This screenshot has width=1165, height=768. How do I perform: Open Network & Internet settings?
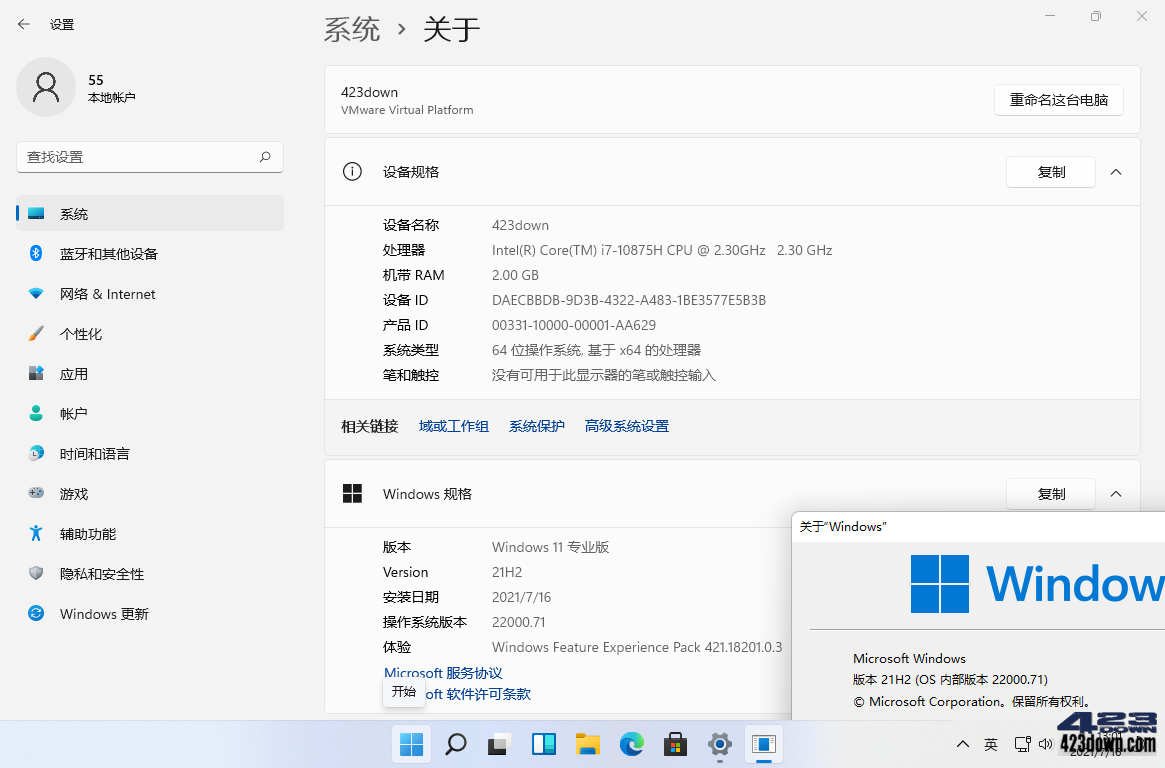(x=107, y=294)
